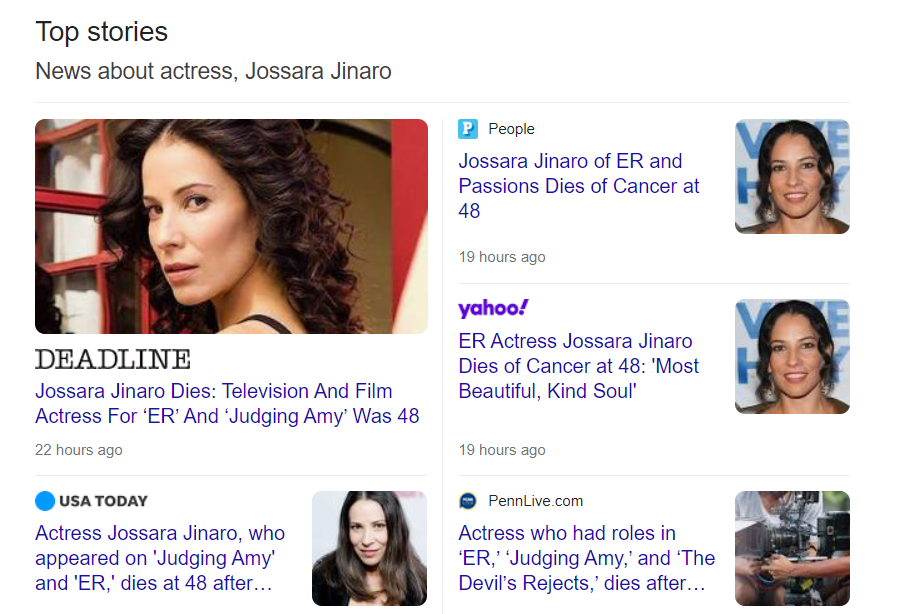Click the PennLive.com site icon
Viewport: 905px width, 614px height.
coord(468,501)
